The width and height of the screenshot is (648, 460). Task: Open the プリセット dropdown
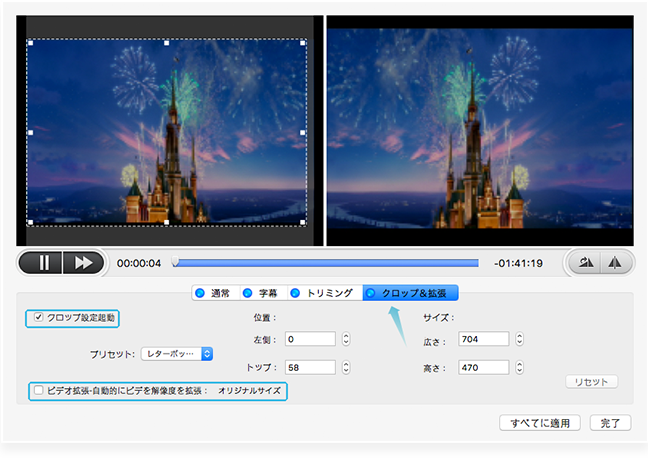click(x=177, y=354)
